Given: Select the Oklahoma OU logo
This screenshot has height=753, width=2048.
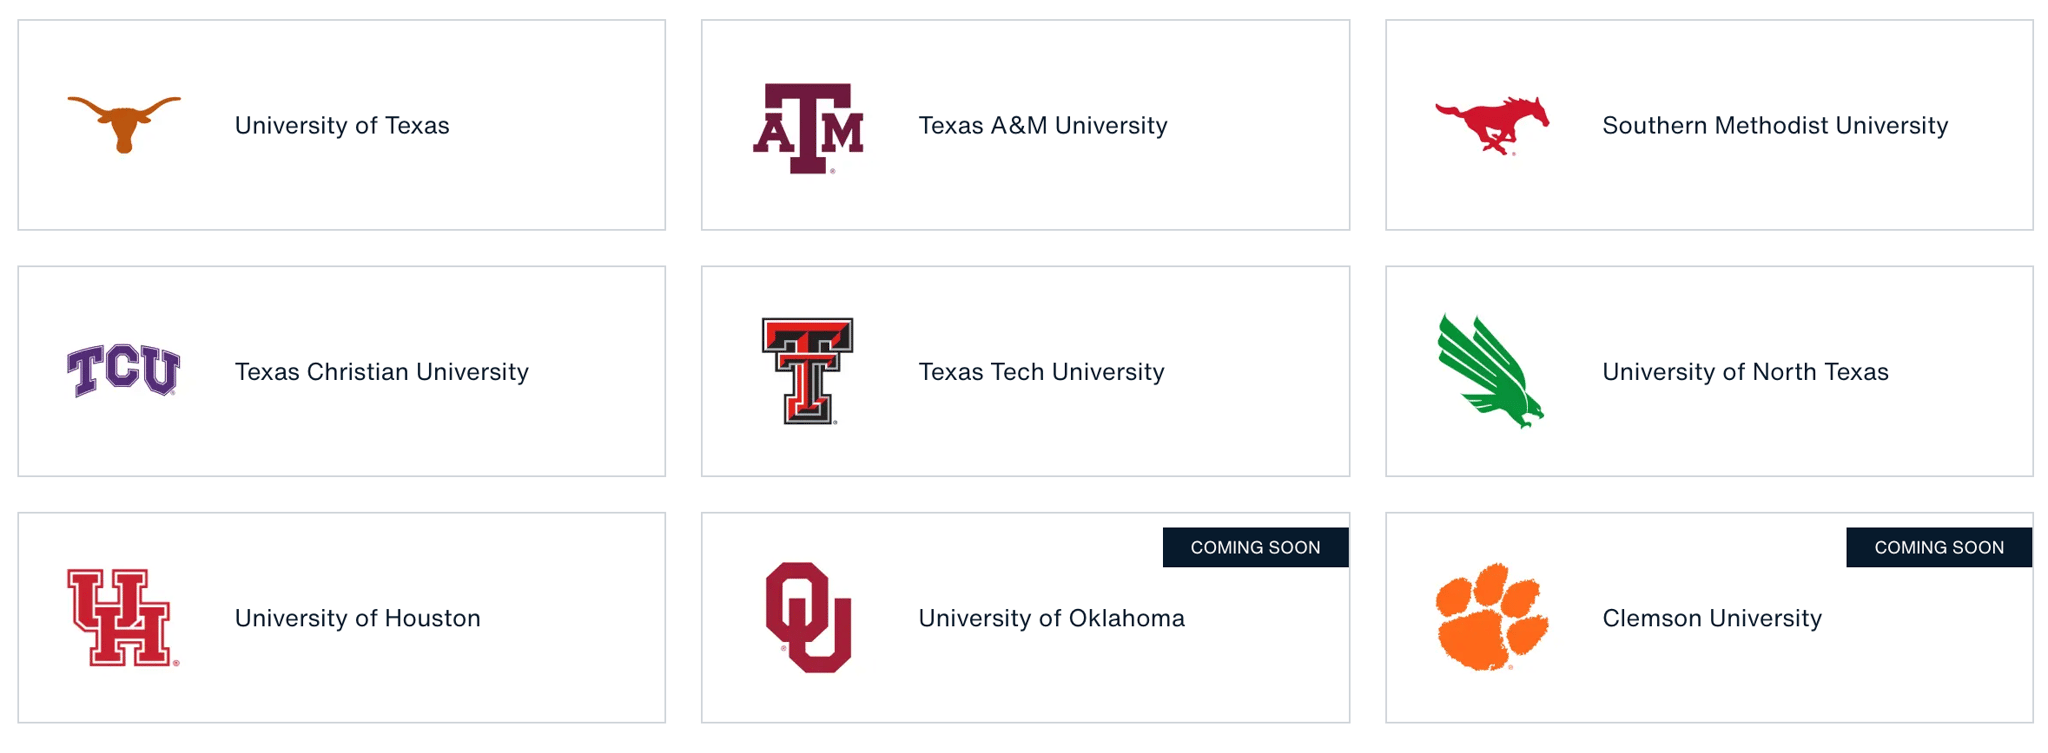Looking at the screenshot, I should pyautogui.click(x=808, y=617).
